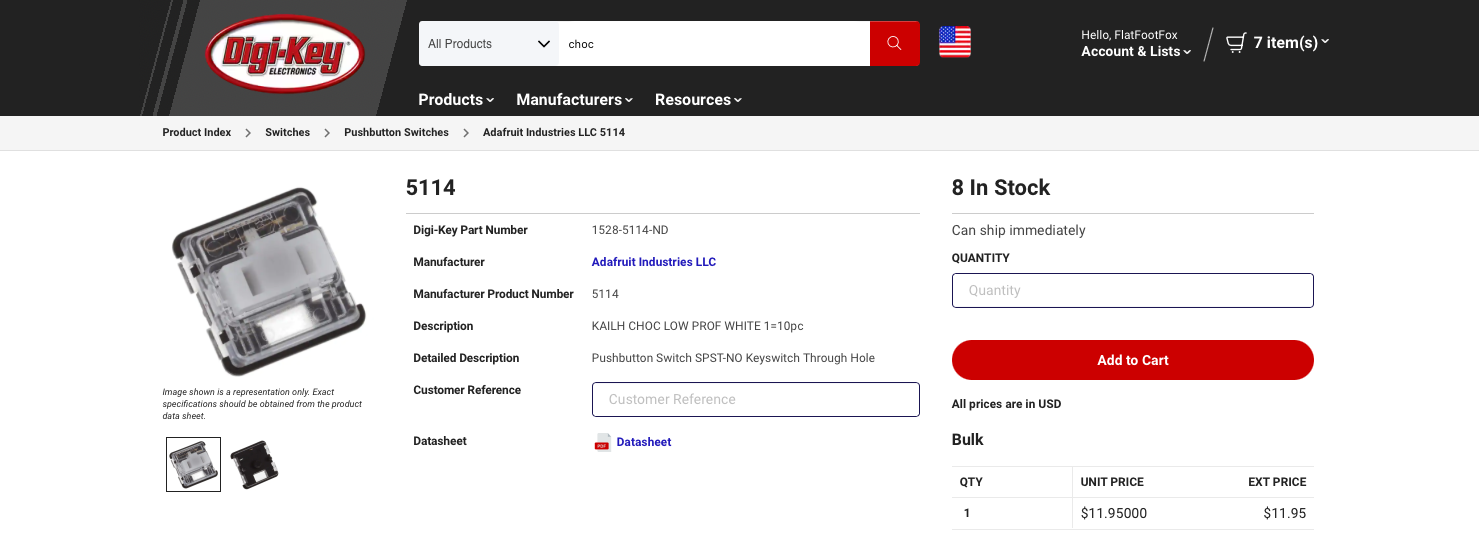Open the Datasheet link
Viewport: 1479px width, 549px height.
pos(644,442)
